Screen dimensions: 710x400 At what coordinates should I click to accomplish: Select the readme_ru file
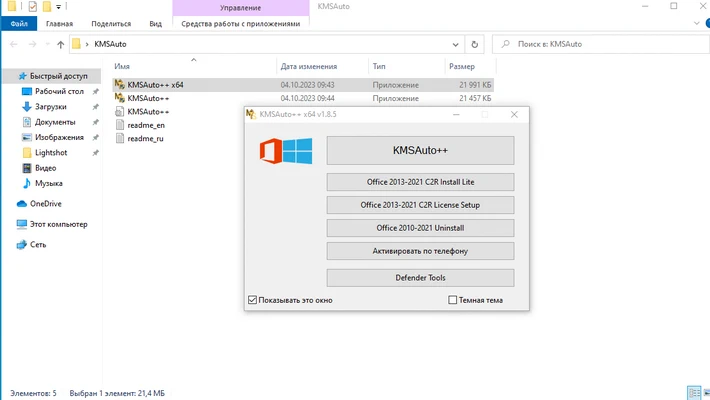145,139
